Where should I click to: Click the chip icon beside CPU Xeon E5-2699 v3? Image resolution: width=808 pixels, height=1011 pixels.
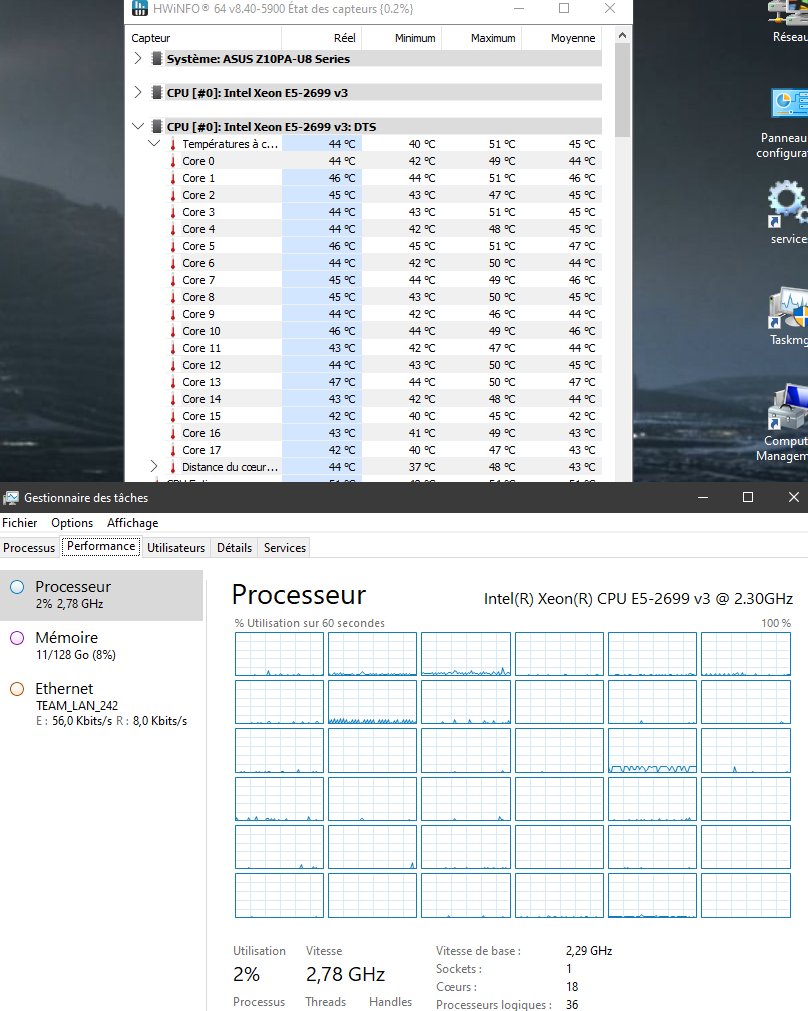point(156,92)
